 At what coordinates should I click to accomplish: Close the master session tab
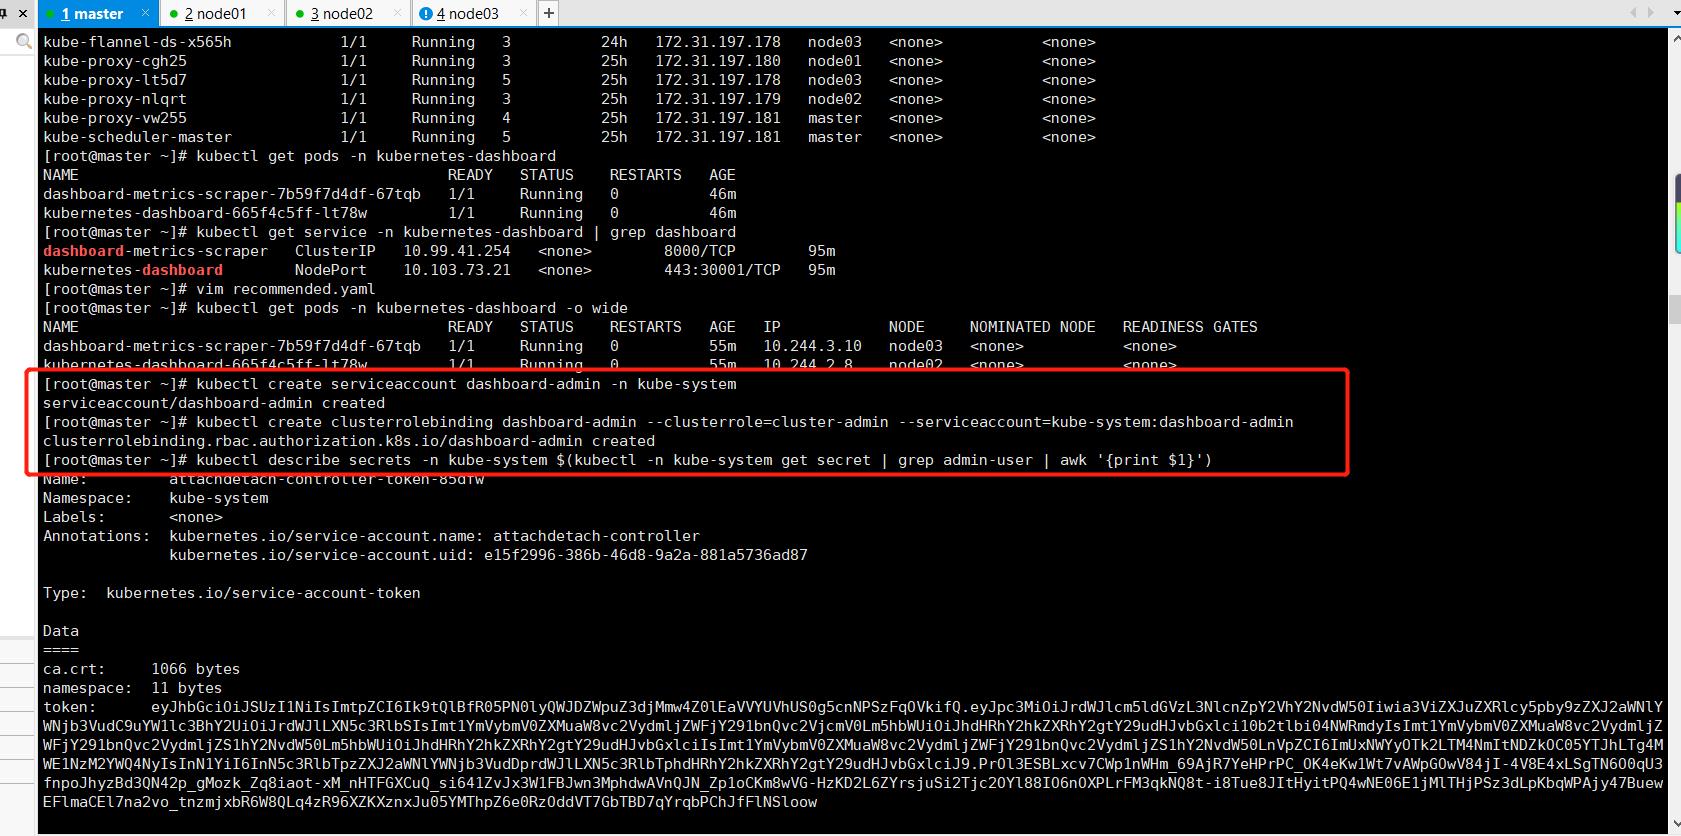point(146,13)
